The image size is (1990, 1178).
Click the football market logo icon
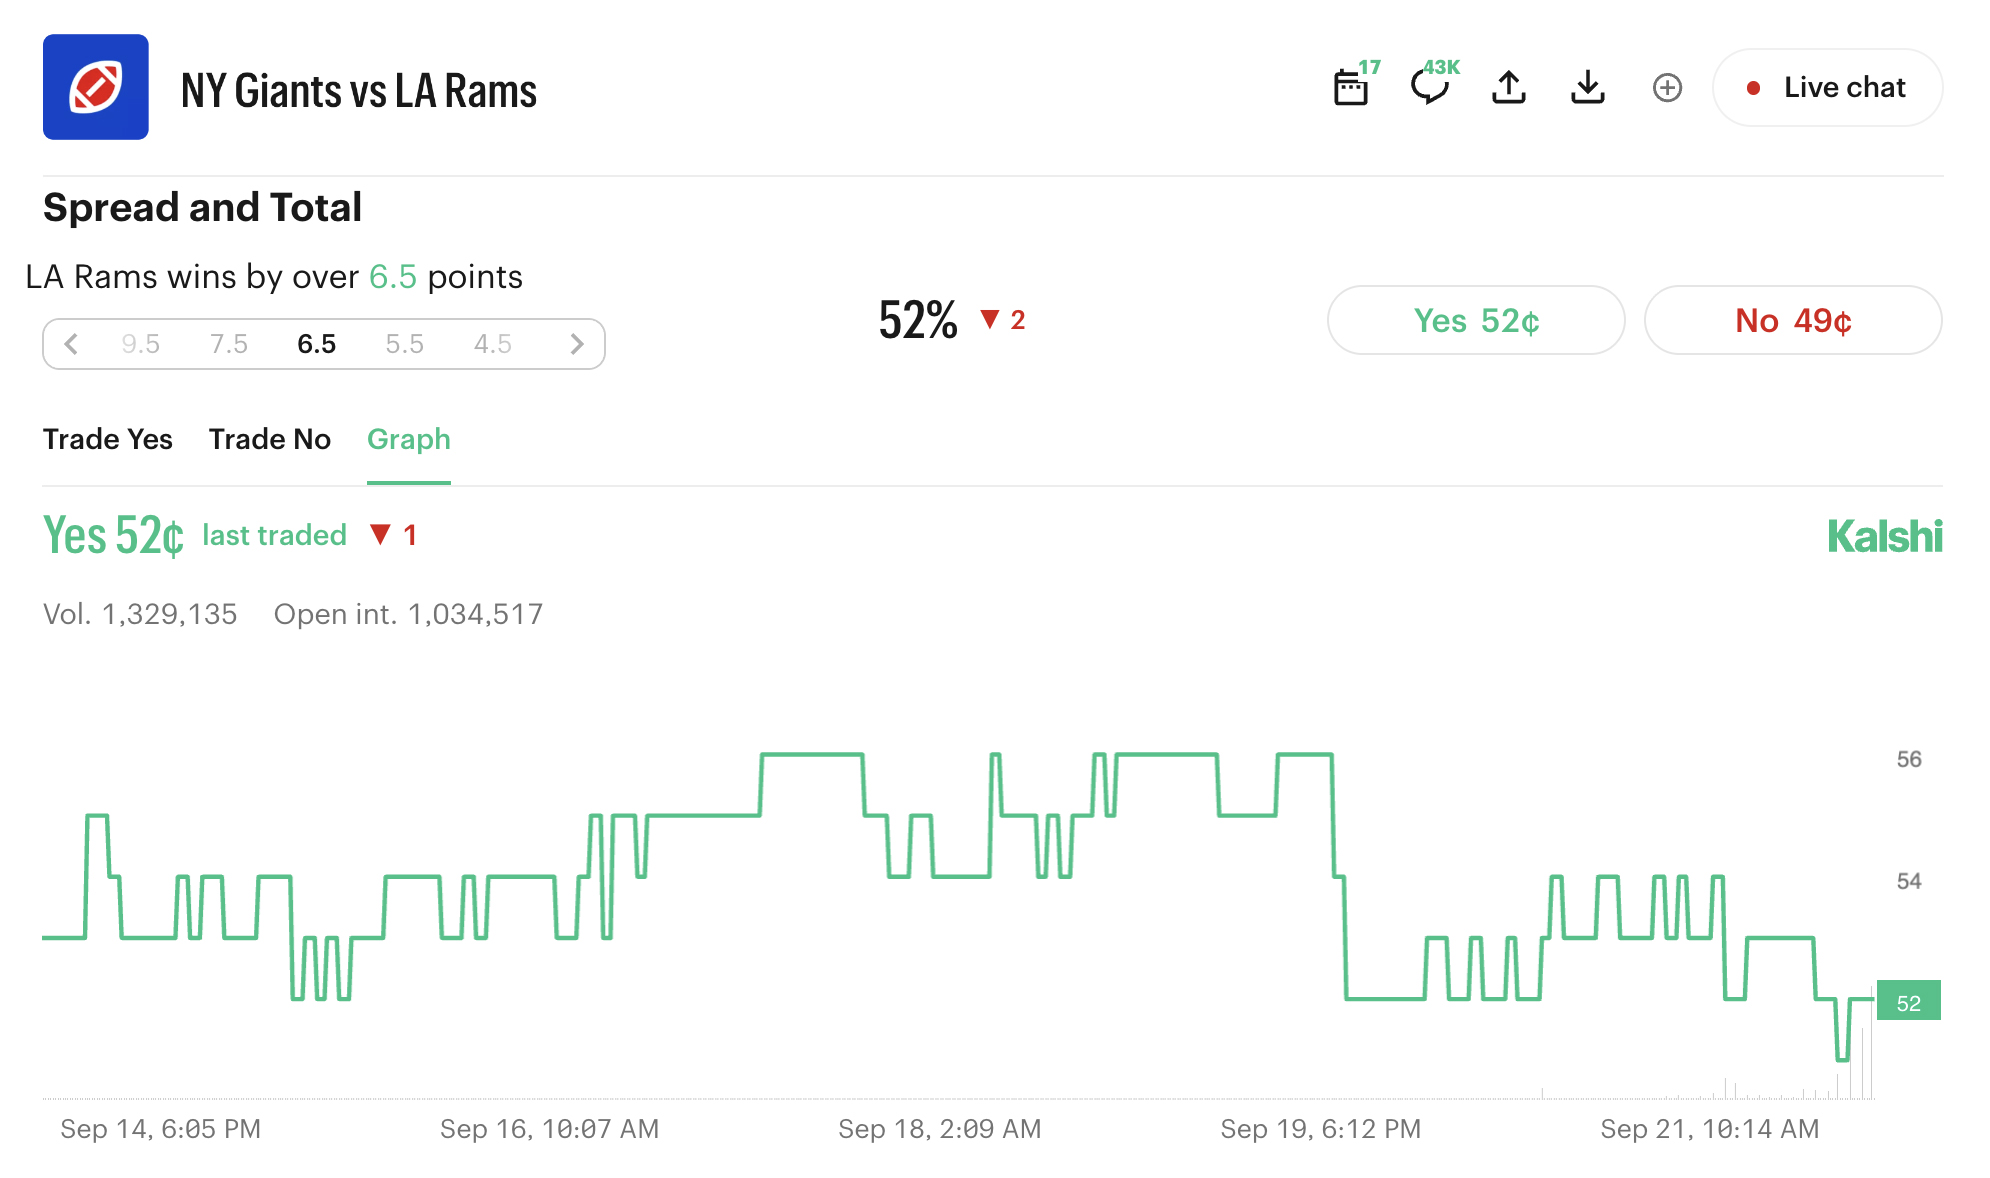(x=96, y=87)
